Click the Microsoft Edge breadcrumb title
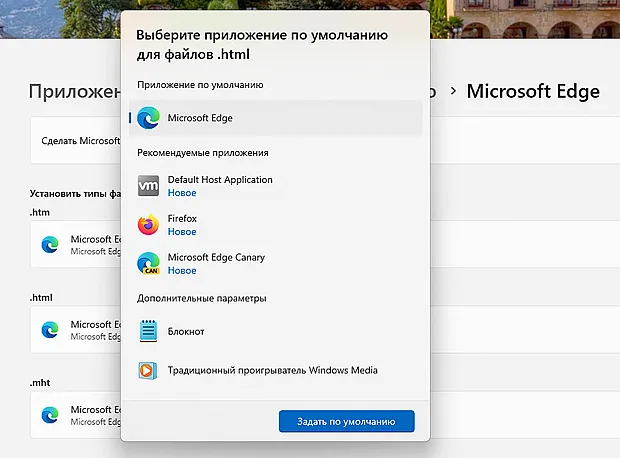 (533, 91)
